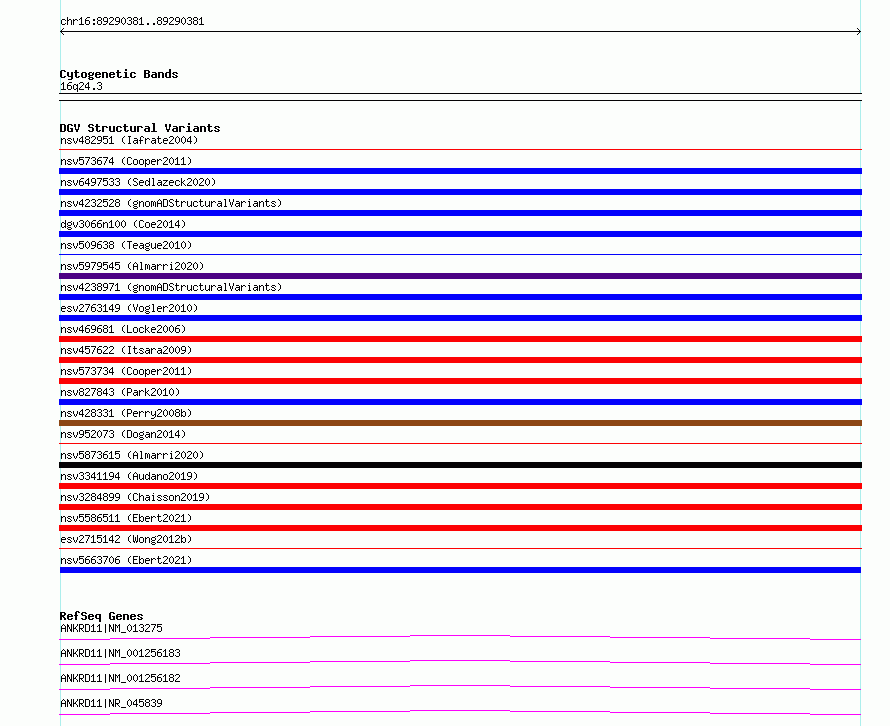890x726 pixels.
Task: Click the chr16:89290381..89290381 coordinate label
Action: [132, 21]
